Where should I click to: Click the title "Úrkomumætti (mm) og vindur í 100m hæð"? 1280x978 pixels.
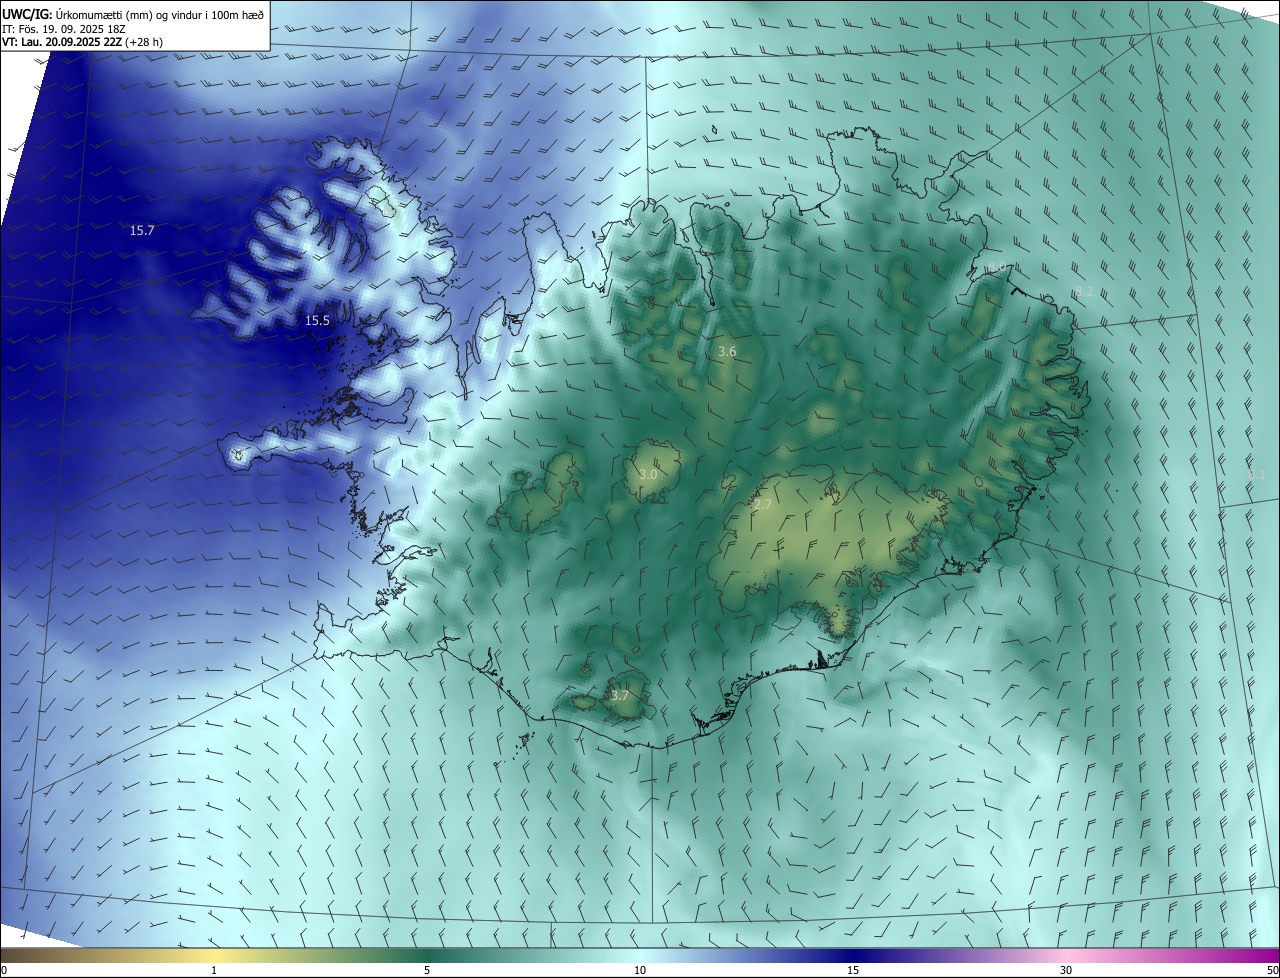coord(159,13)
